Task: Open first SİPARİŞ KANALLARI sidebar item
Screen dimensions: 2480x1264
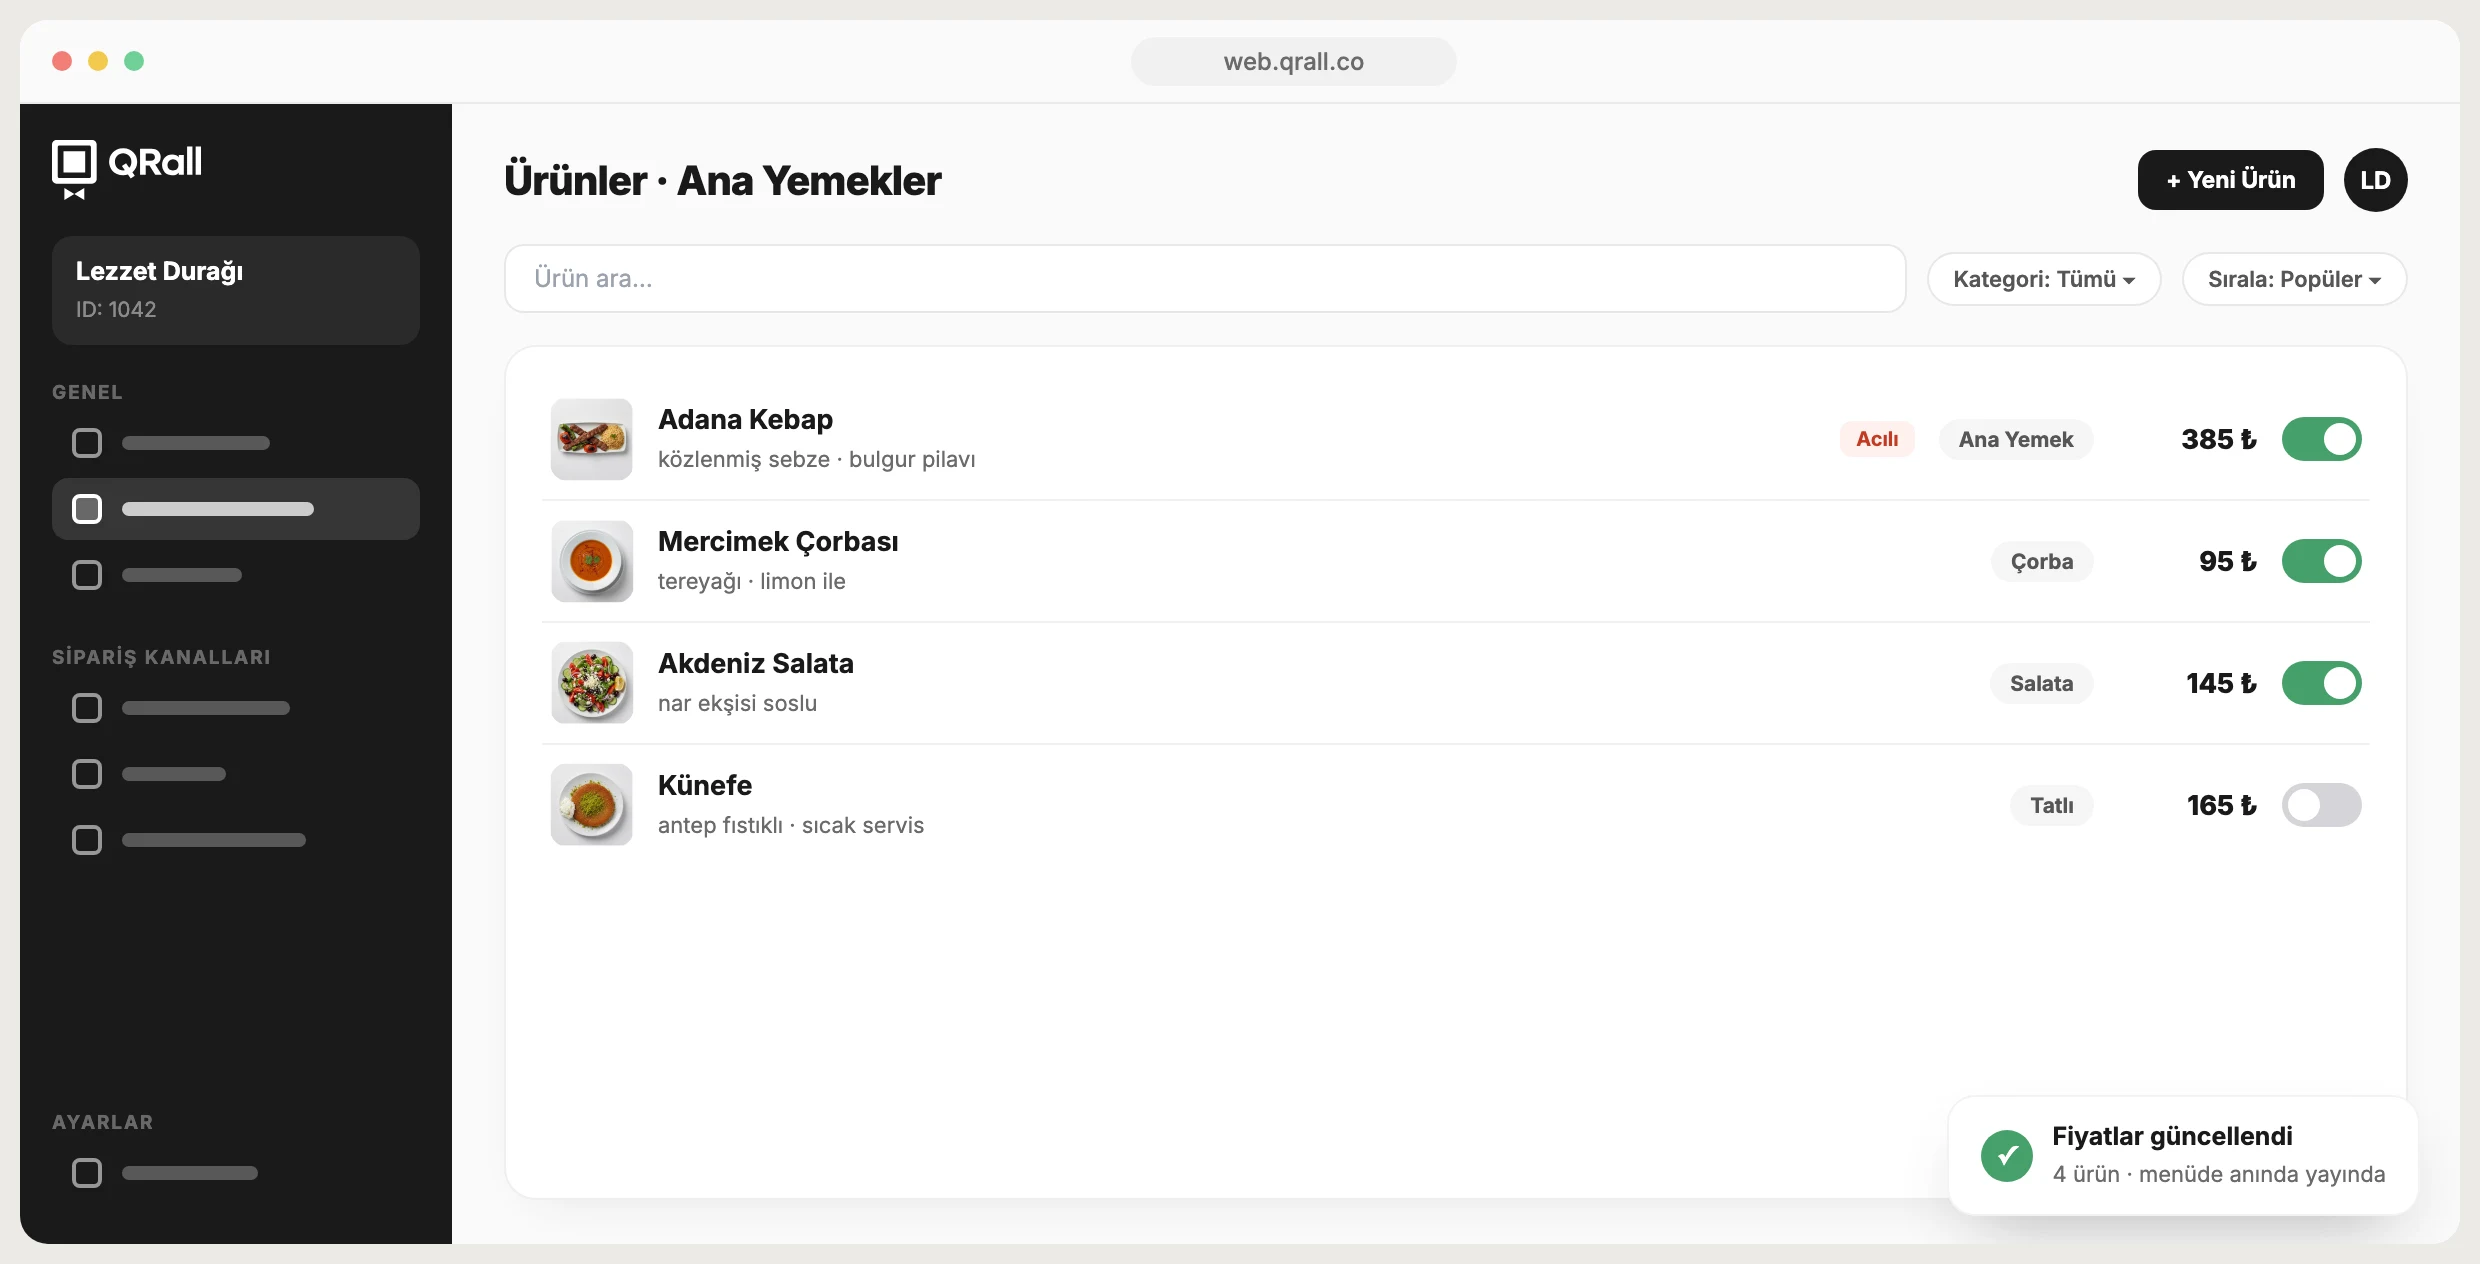Action: coord(236,708)
